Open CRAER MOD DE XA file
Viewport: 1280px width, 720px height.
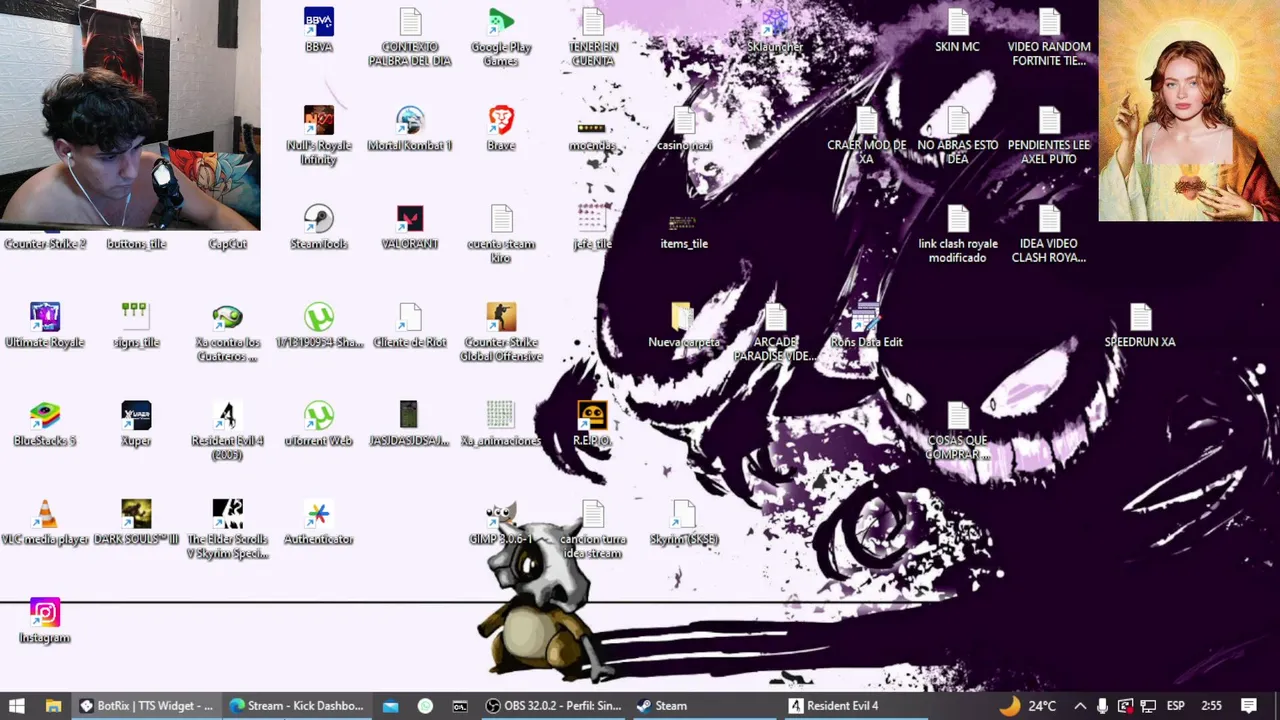[866, 135]
